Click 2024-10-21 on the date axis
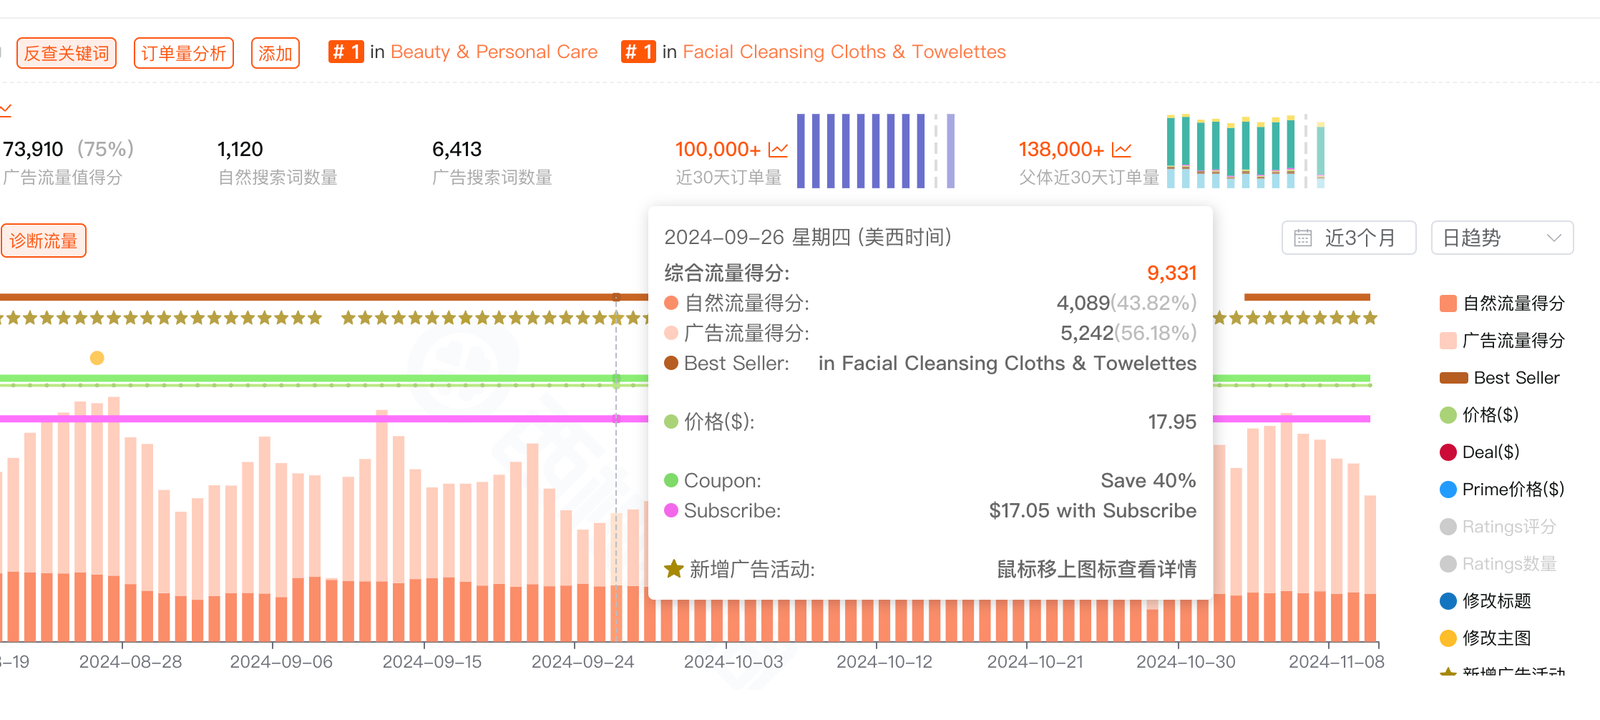1600x720 pixels. click(1035, 662)
